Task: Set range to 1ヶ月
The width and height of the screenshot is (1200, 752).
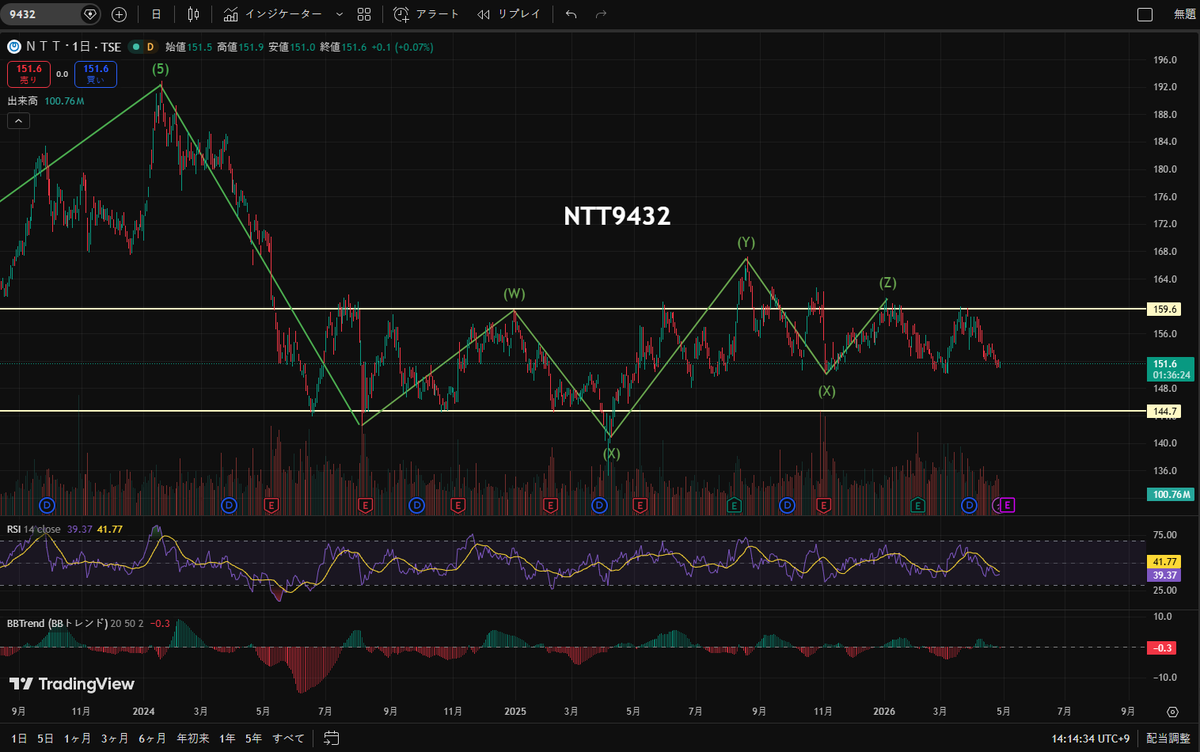Action: (79, 738)
